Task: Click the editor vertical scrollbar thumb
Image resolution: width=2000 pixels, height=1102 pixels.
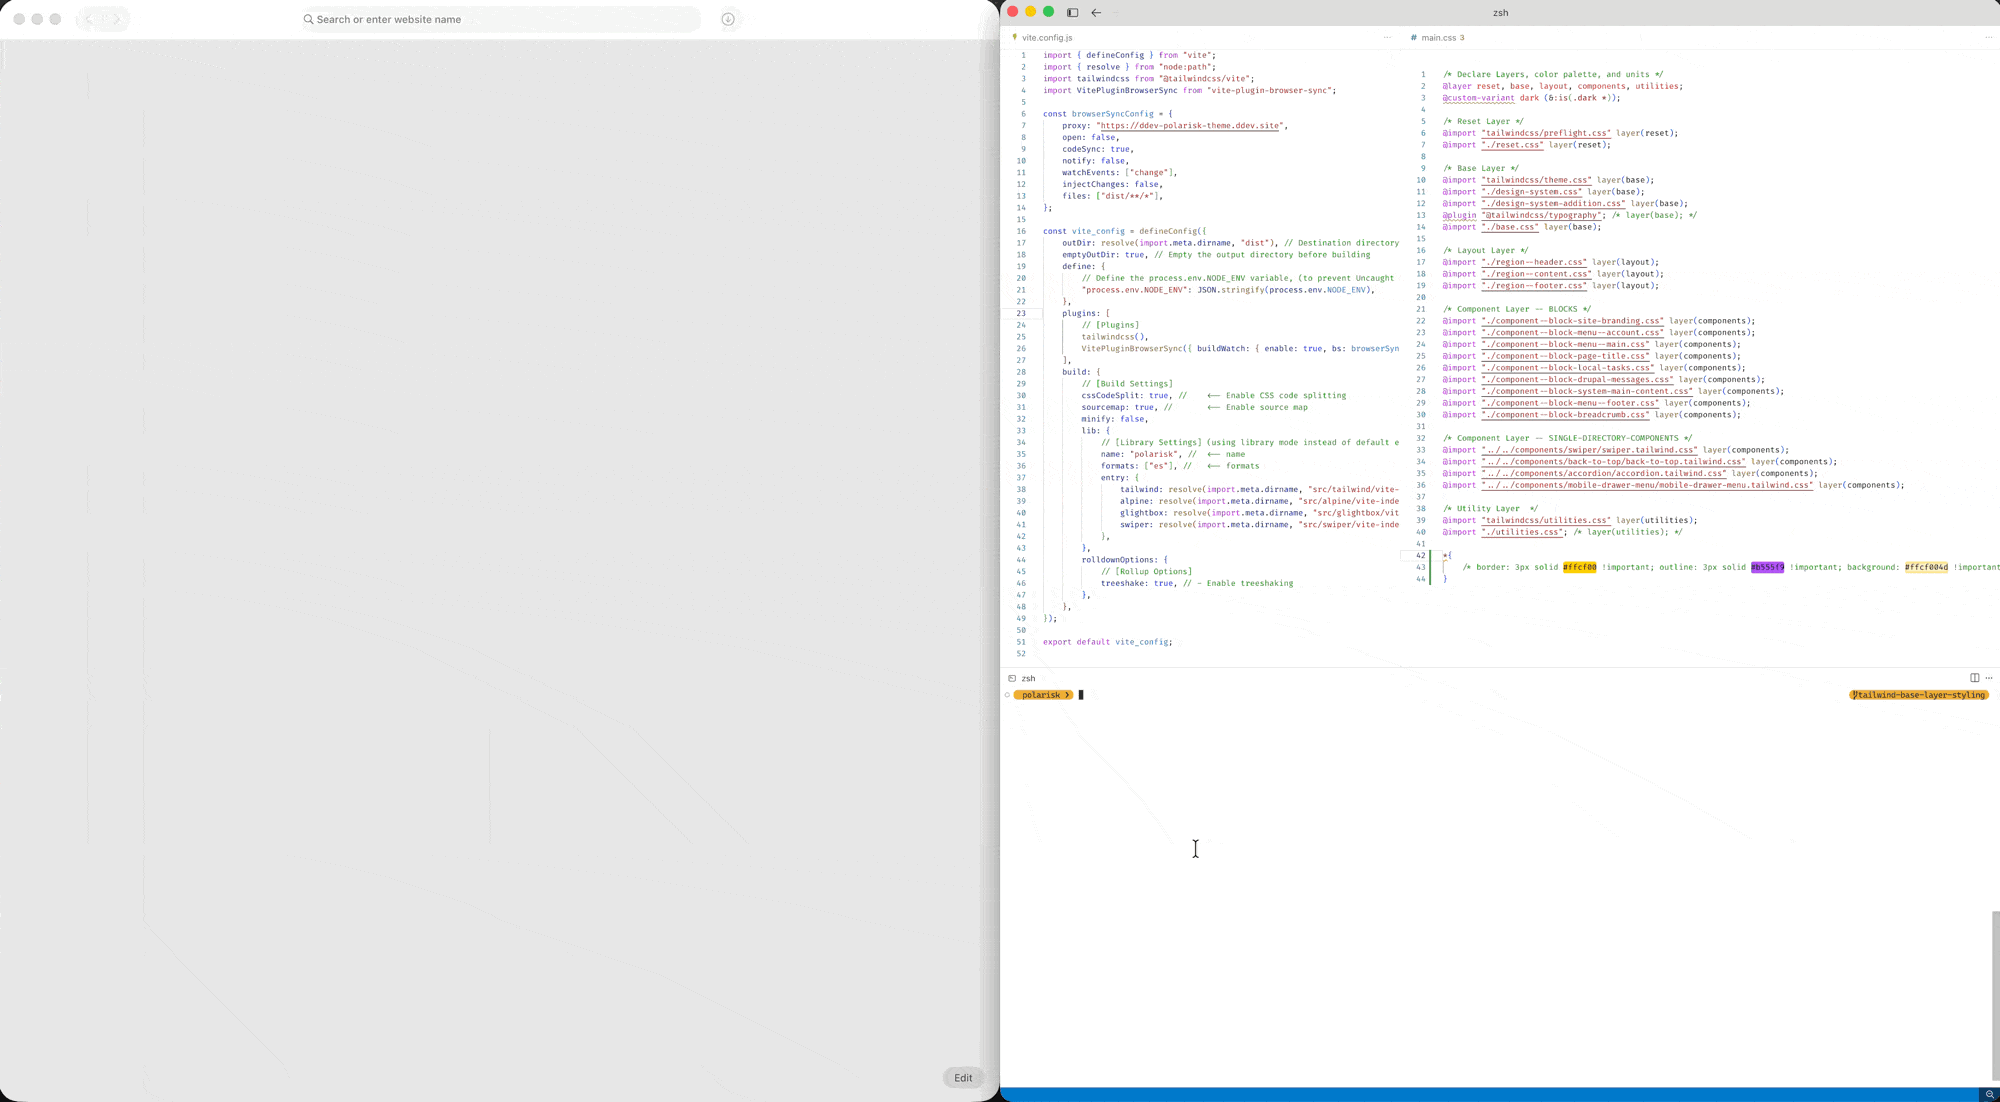Action: (1995, 995)
